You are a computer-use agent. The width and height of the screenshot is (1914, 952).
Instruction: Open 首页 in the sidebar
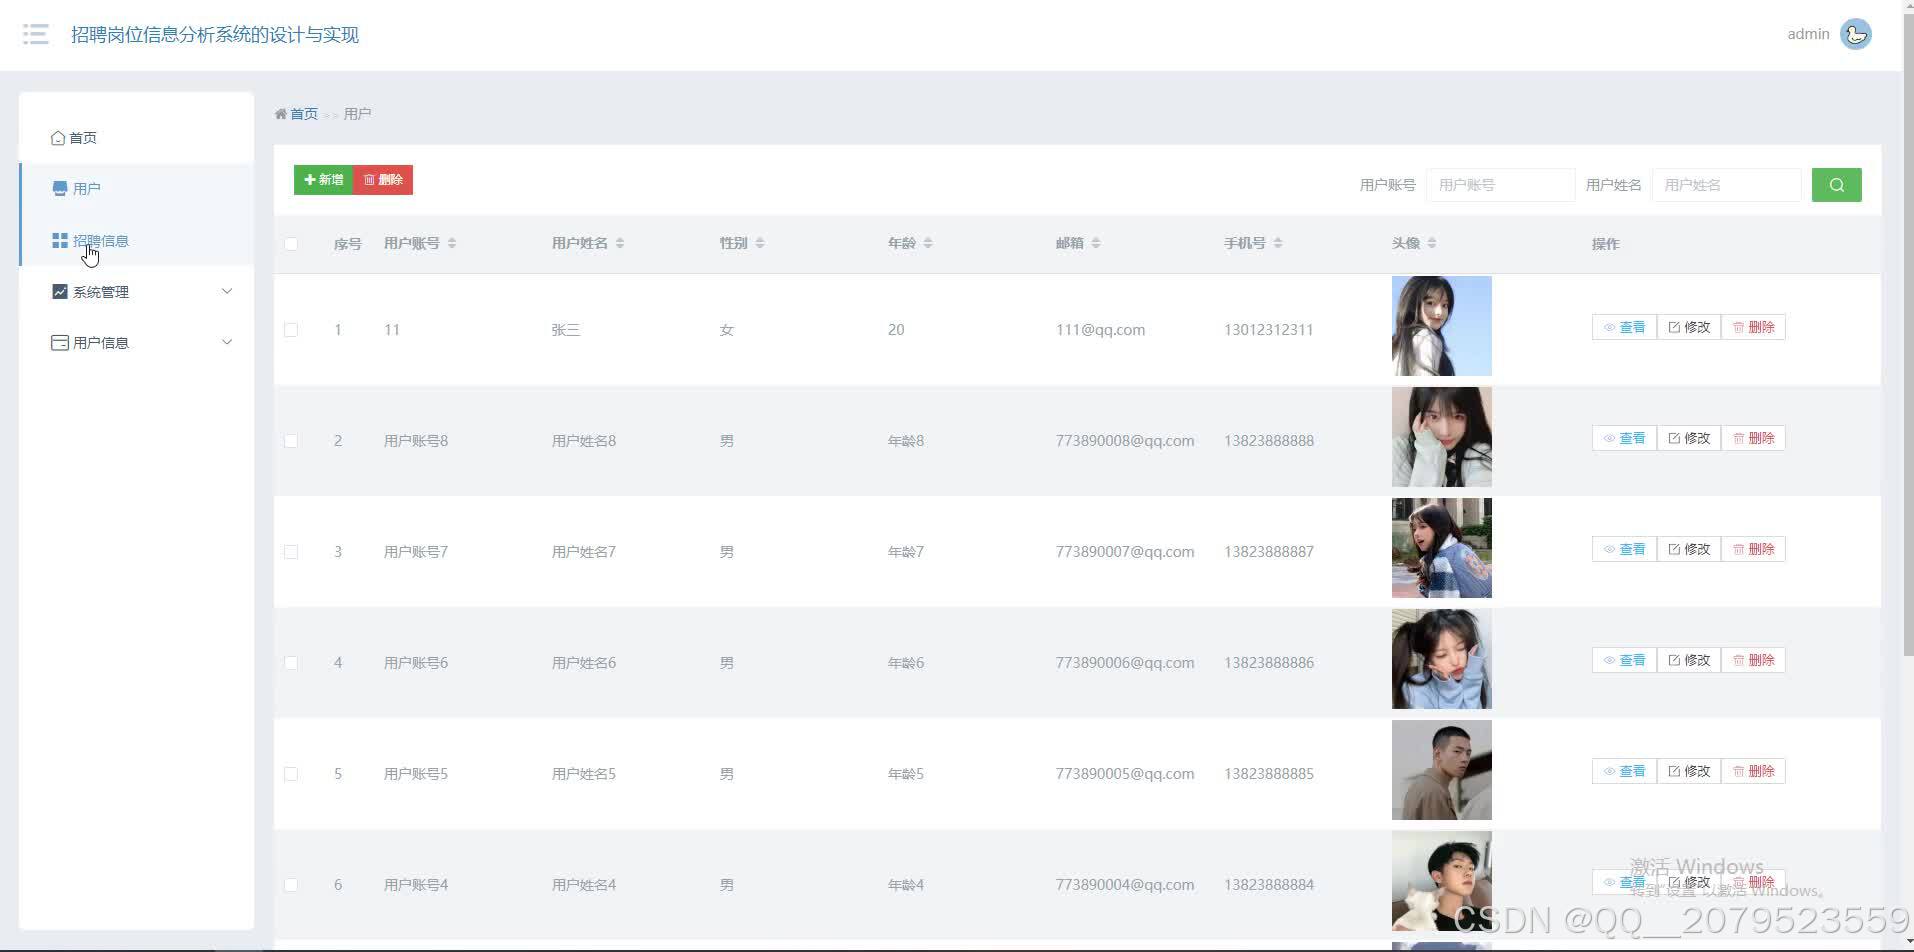[x=136, y=138]
